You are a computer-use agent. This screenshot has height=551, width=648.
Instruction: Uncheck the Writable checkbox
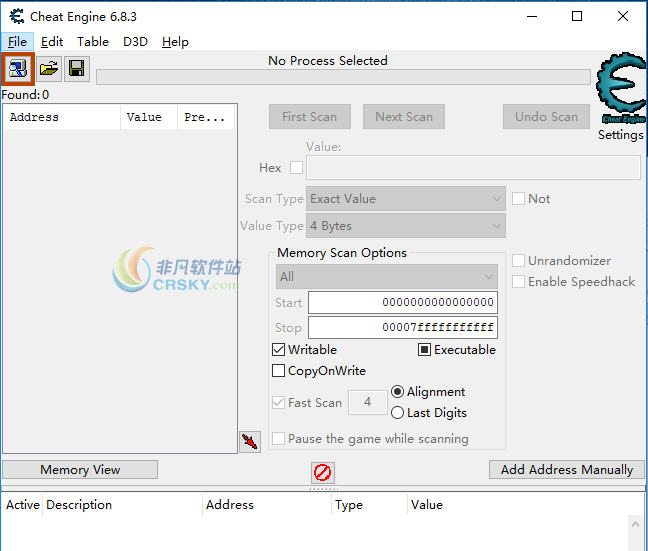pyautogui.click(x=279, y=350)
